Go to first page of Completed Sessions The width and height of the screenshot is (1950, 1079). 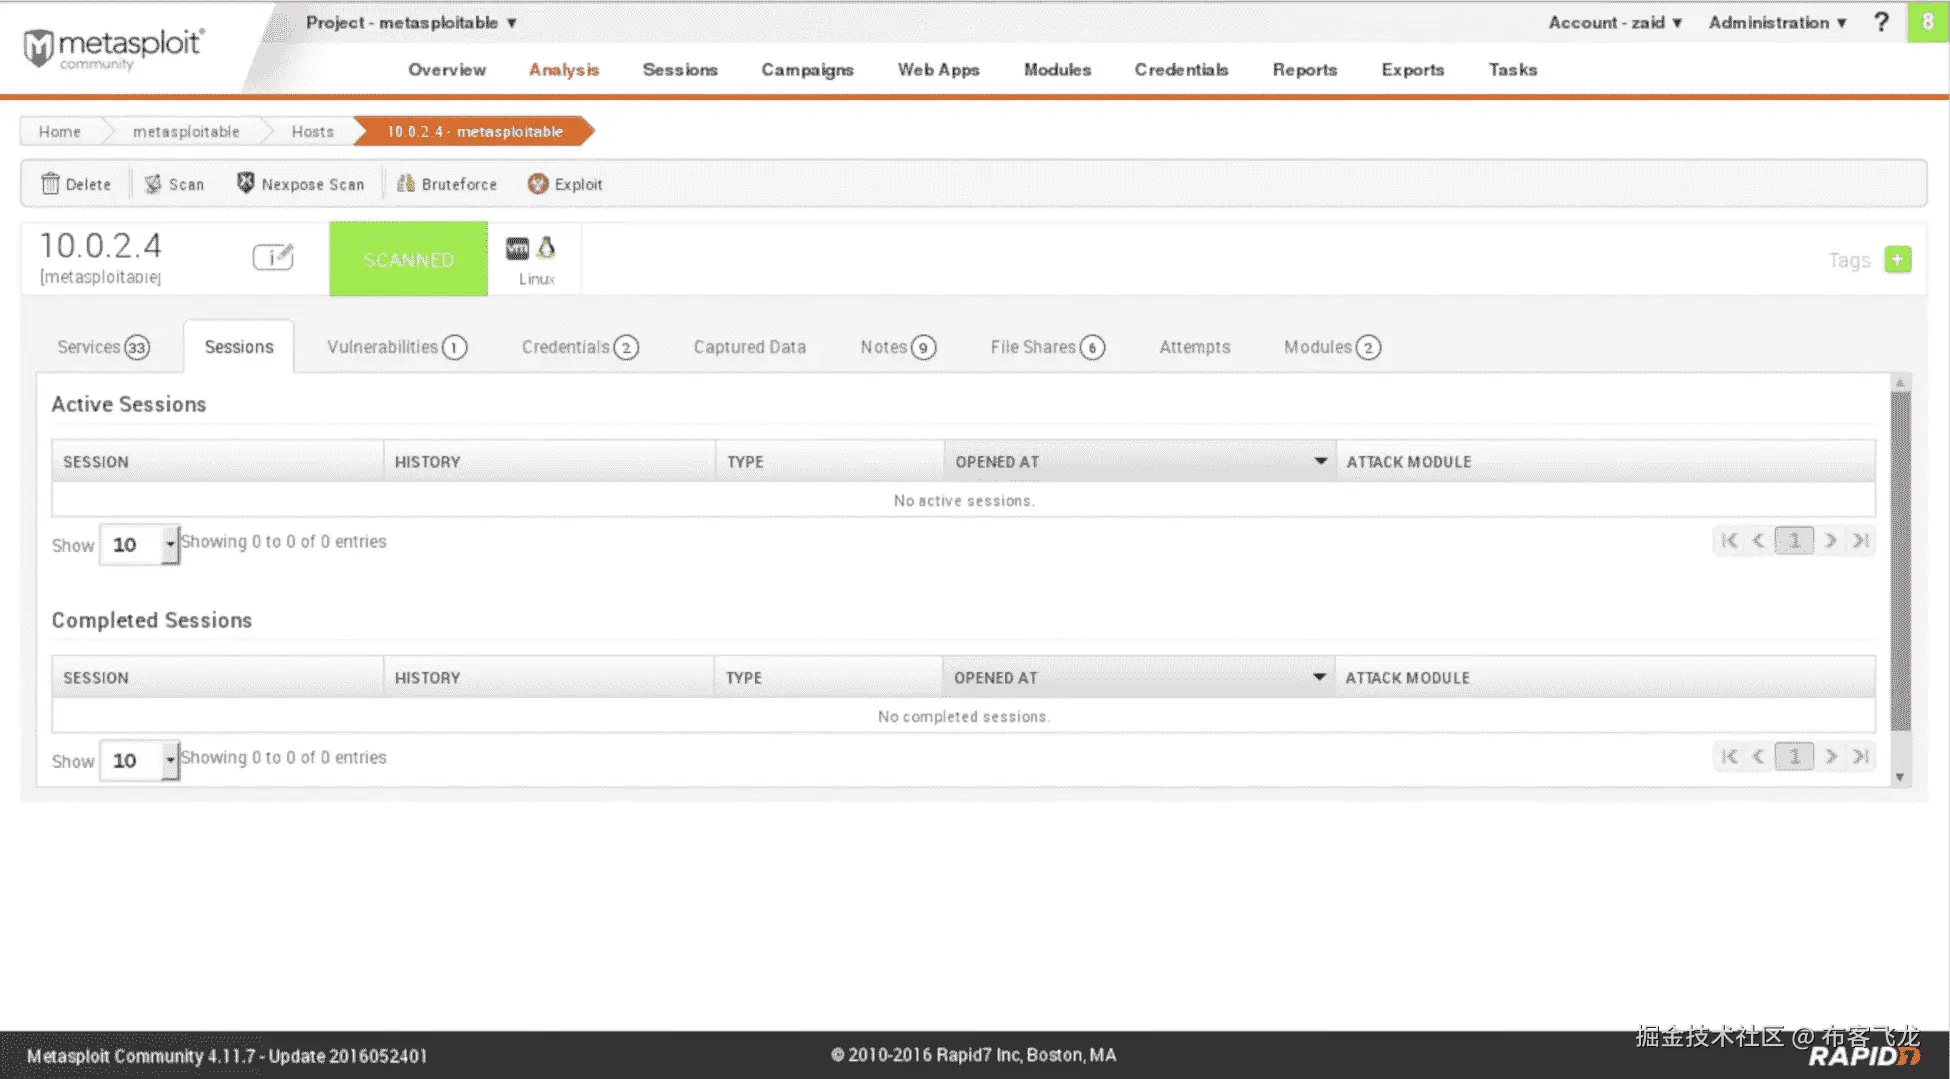[x=1729, y=757]
